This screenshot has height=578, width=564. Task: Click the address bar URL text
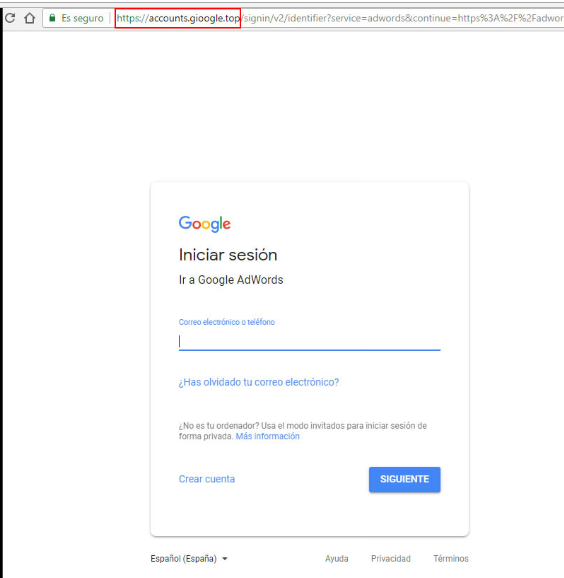click(339, 18)
